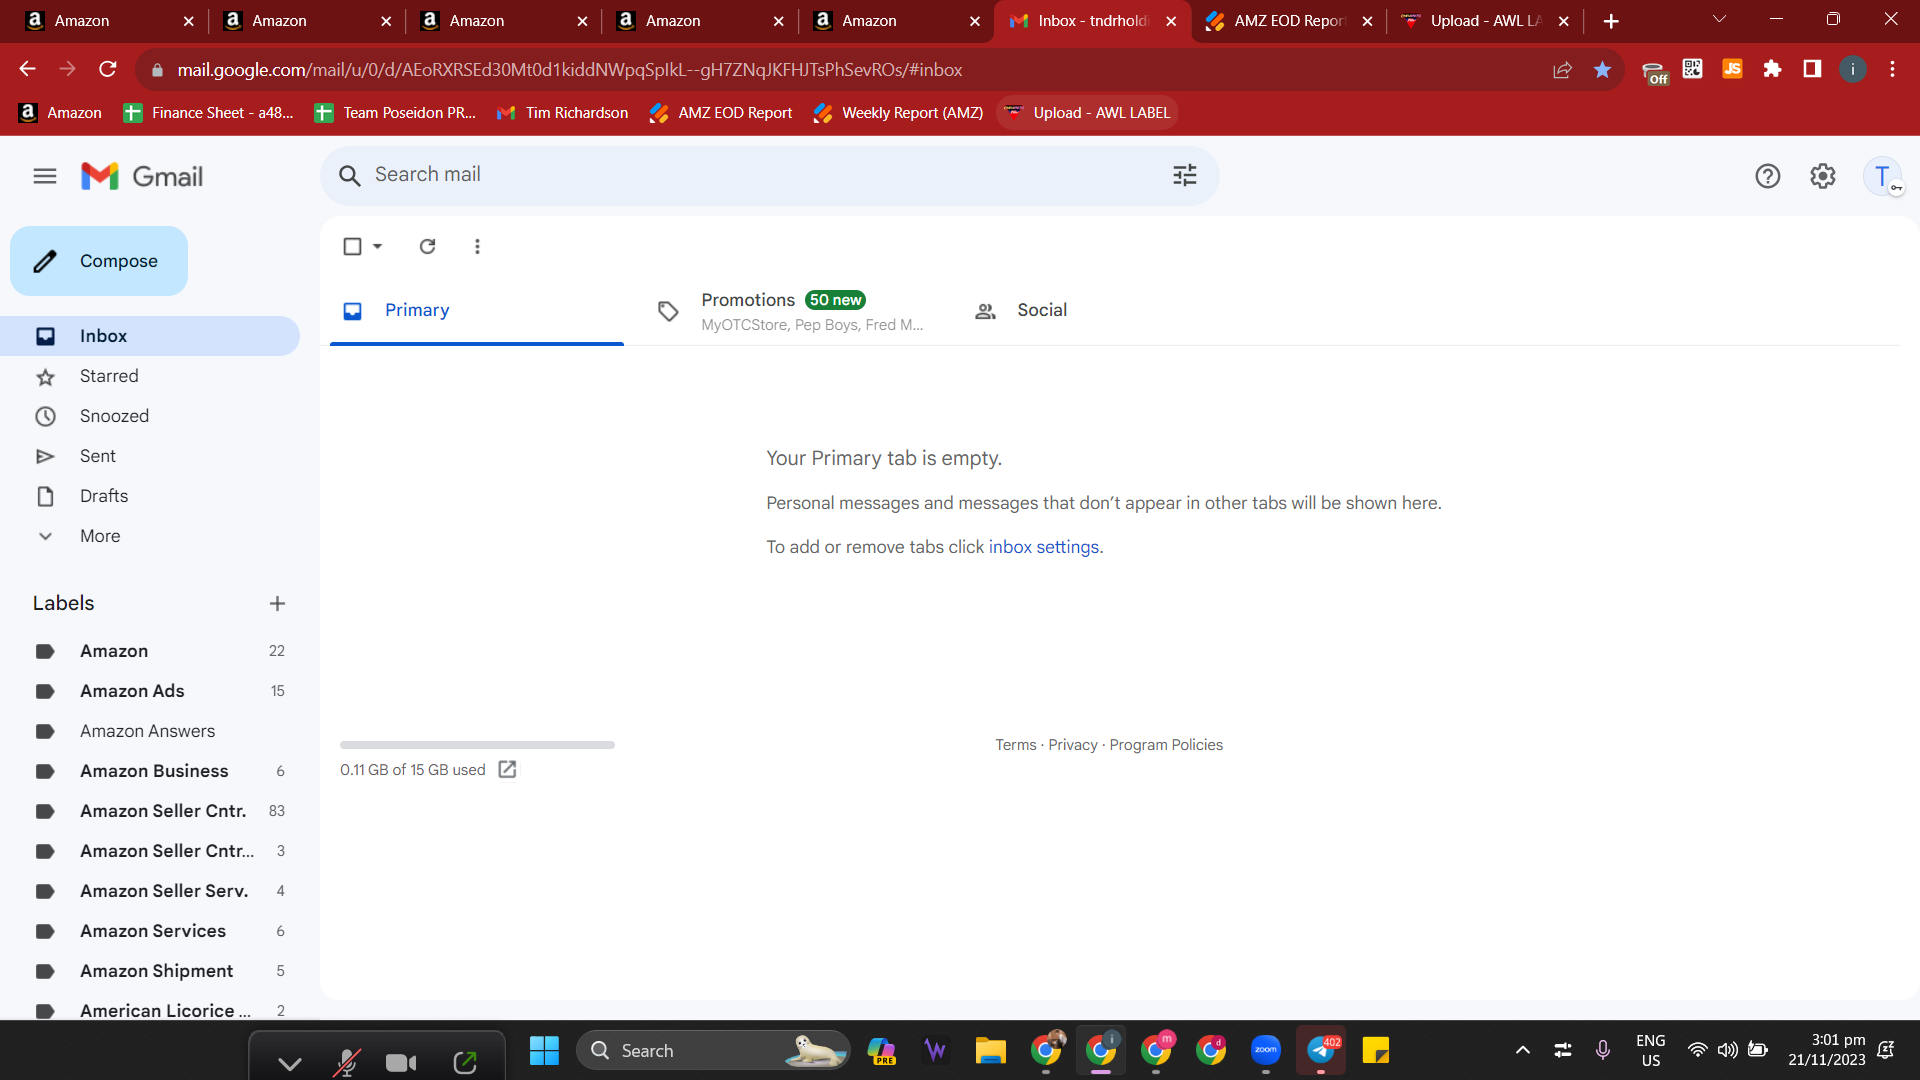Go back to the previous page
The width and height of the screenshot is (1920, 1080).
click(x=27, y=69)
